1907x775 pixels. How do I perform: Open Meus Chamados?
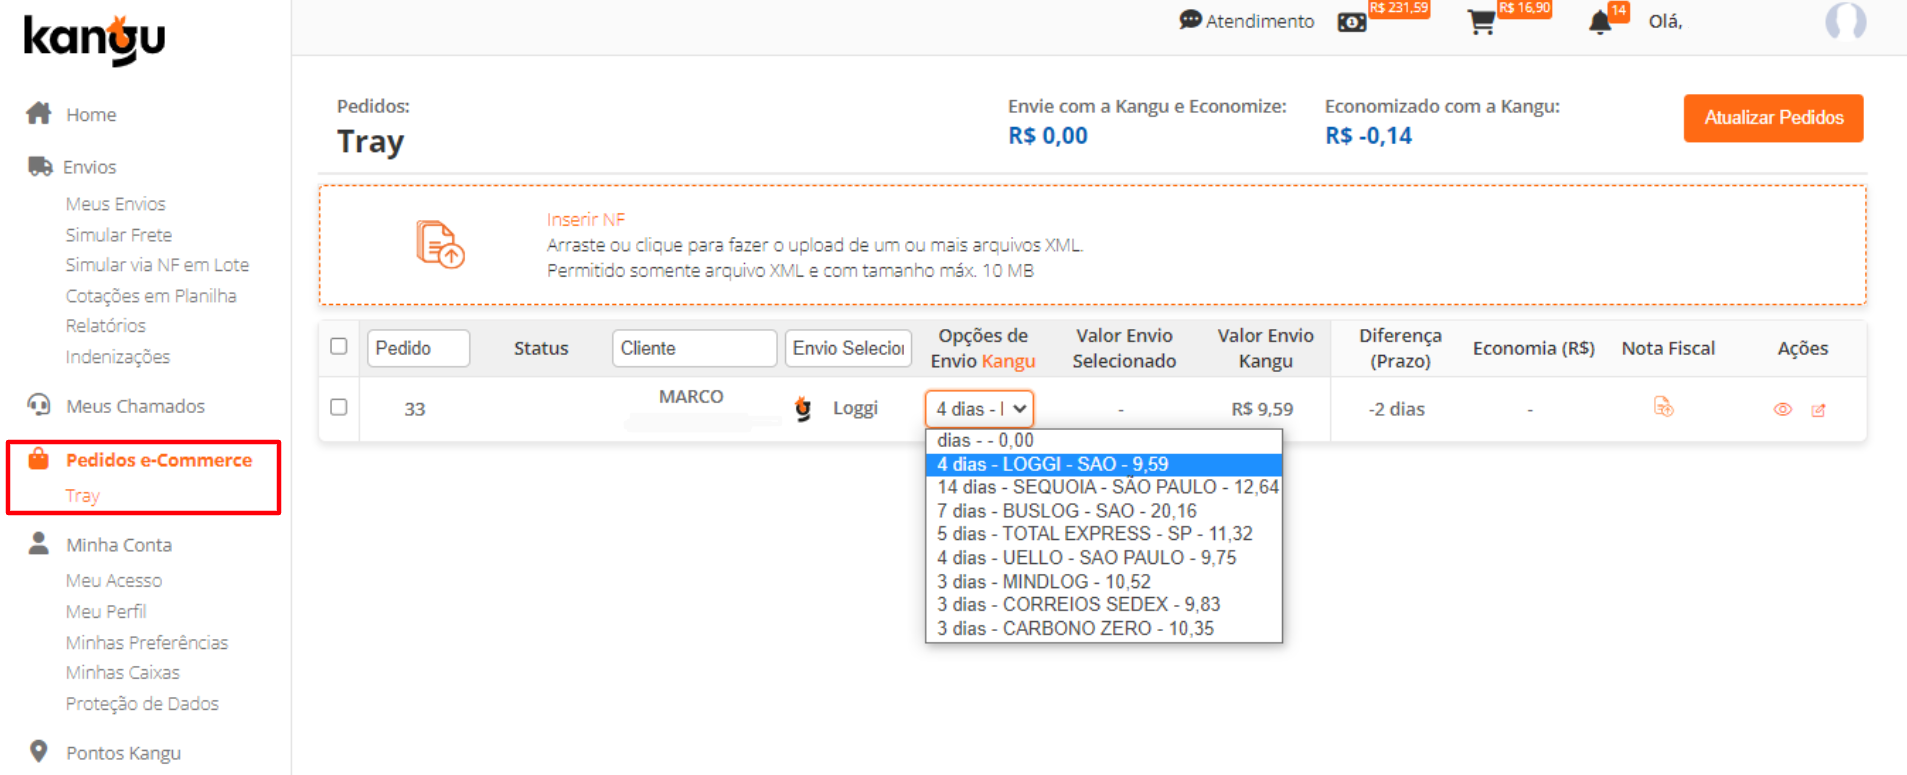tap(135, 406)
